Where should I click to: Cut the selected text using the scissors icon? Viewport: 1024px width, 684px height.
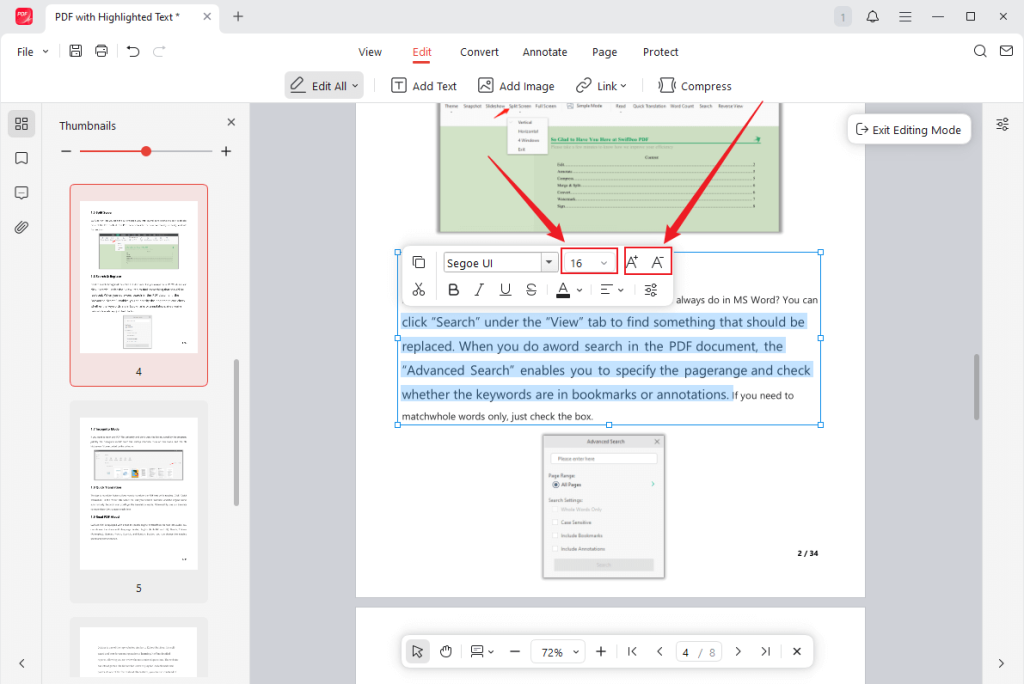pyautogui.click(x=419, y=290)
